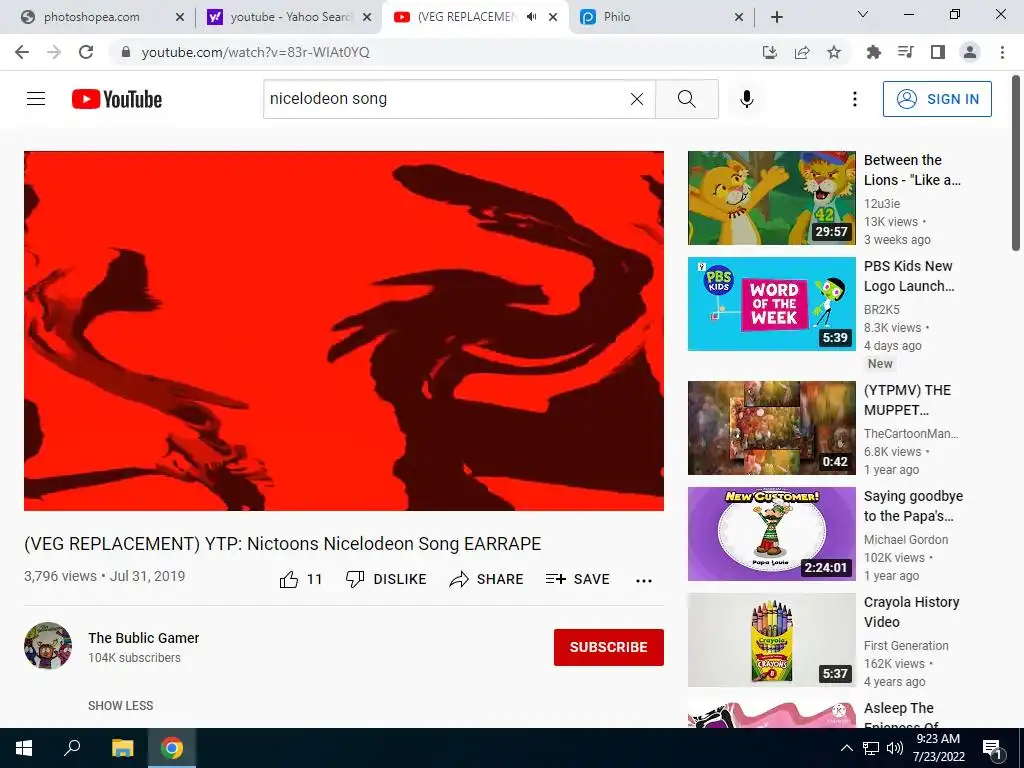1024x768 pixels.
Task: Show hidden system tray icons
Action: [x=846, y=748]
